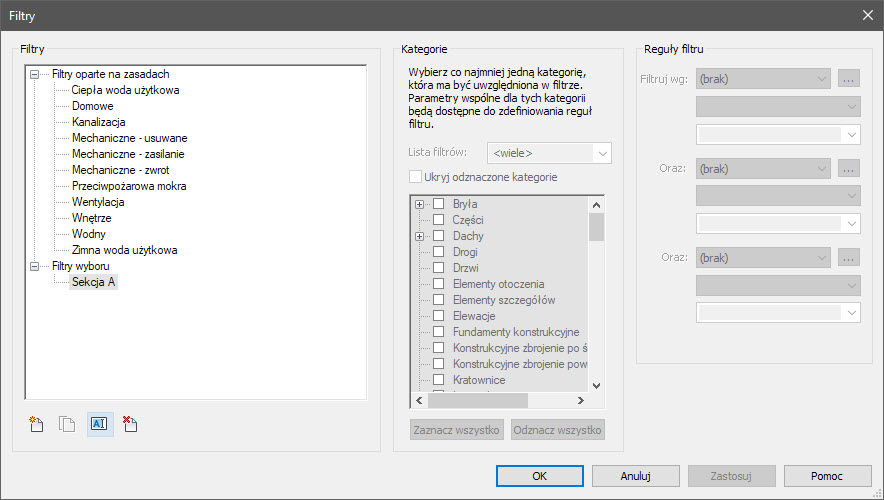Expand the Dachy category node

tap(420, 236)
